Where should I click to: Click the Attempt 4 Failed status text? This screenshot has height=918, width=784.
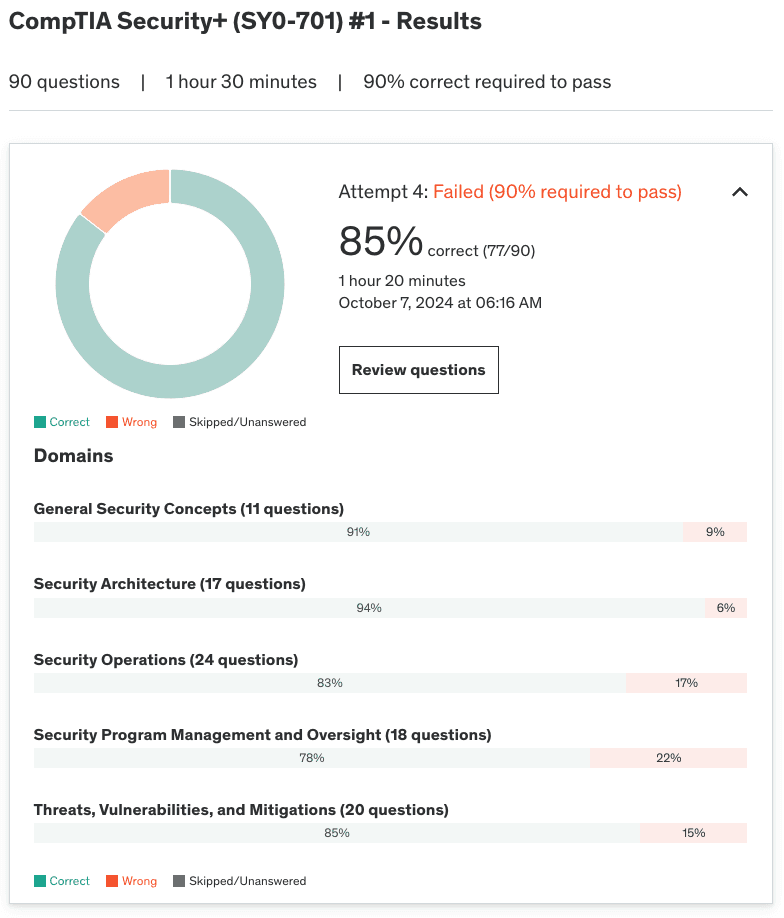(x=510, y=192)
